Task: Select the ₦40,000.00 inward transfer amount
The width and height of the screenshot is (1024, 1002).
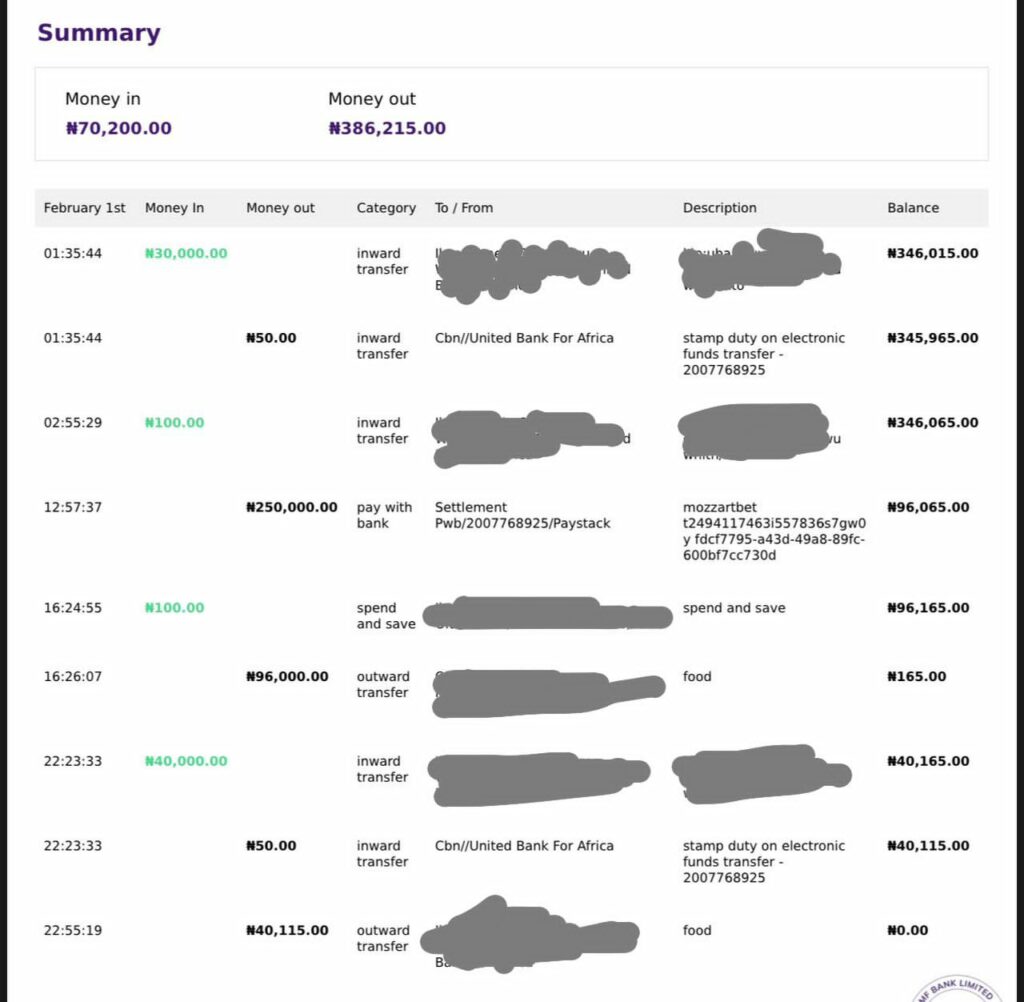Action: click(186, 761)
